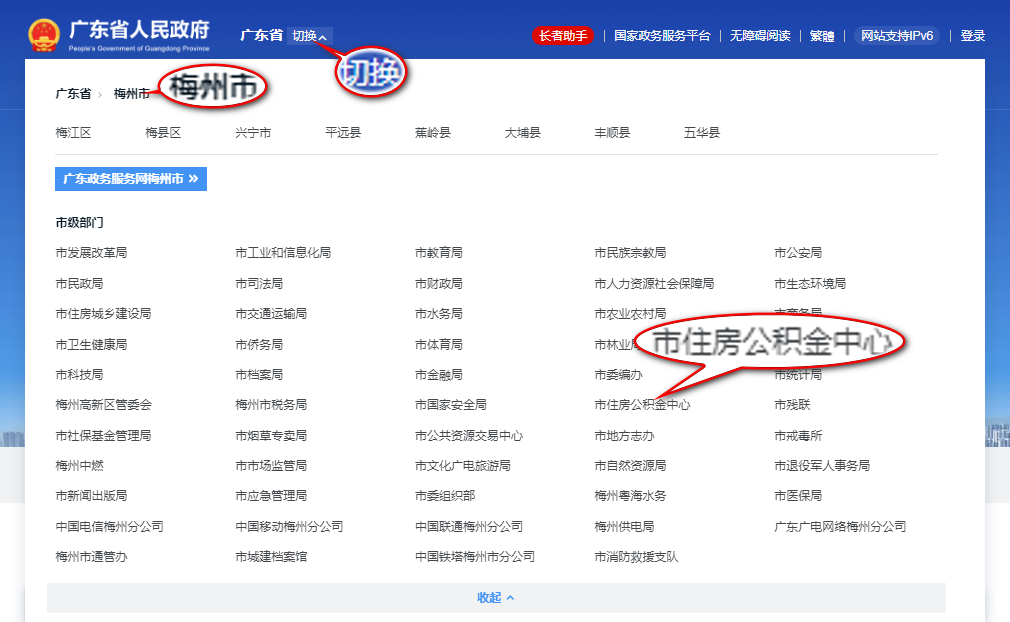Open 市地方志办 link
Viewport: 1010px width, 622px height.
pos(624,436)
